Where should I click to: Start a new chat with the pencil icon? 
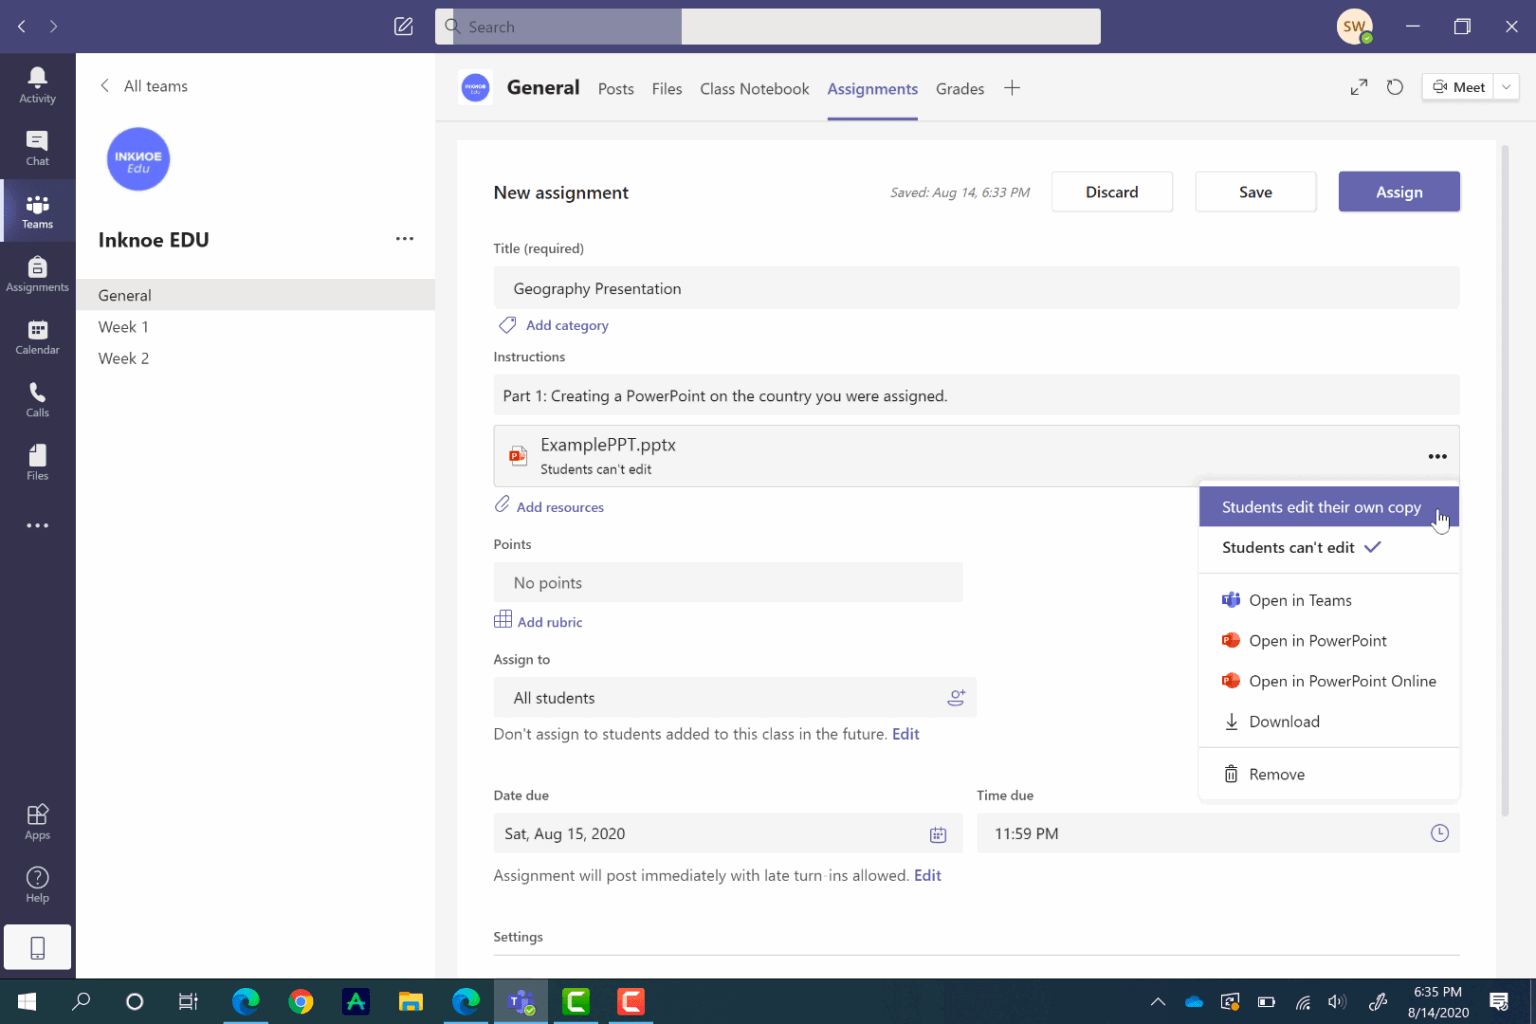[404, 26]
